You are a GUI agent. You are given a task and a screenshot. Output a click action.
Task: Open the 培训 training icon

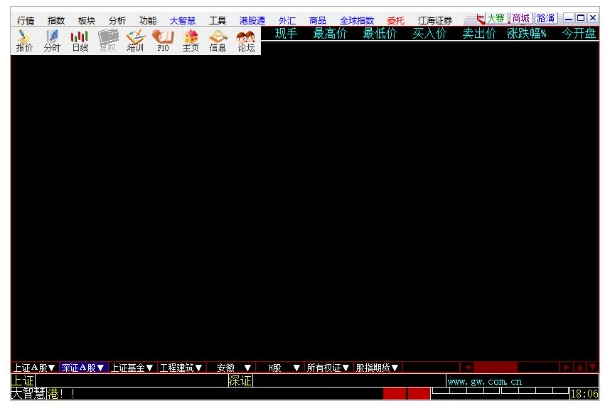point(135,41)
